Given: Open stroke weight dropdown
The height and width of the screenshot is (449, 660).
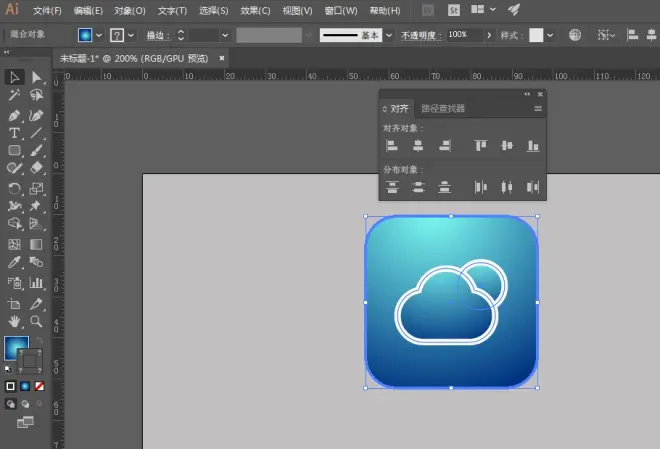Looking at the screenshot, I should coord(225,35).
